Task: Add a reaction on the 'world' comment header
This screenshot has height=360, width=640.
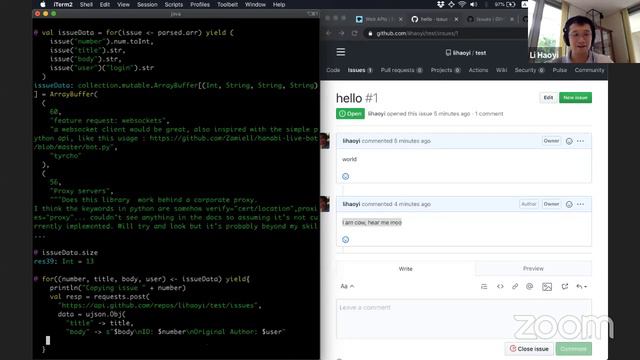Action: (569, 141)
